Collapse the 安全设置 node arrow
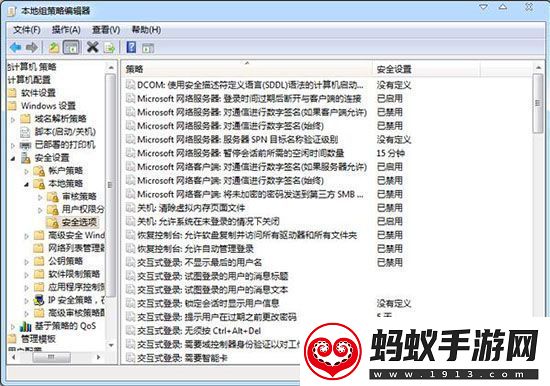 pyautogui.click(x=13, y=159)
